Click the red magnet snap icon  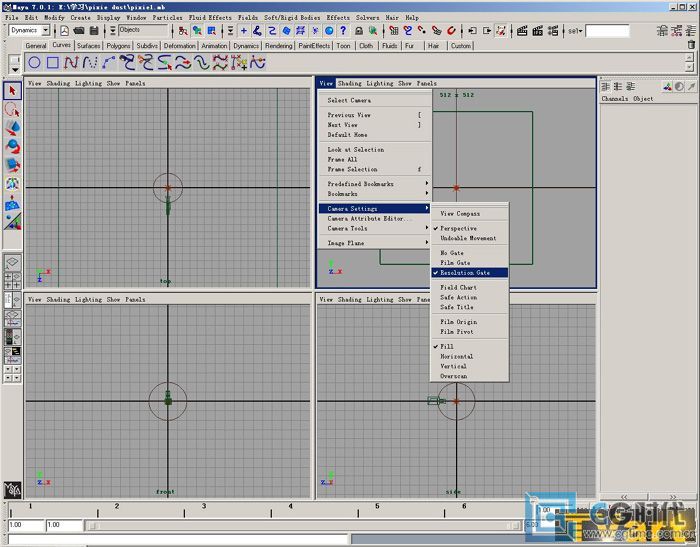pos(451,31)
